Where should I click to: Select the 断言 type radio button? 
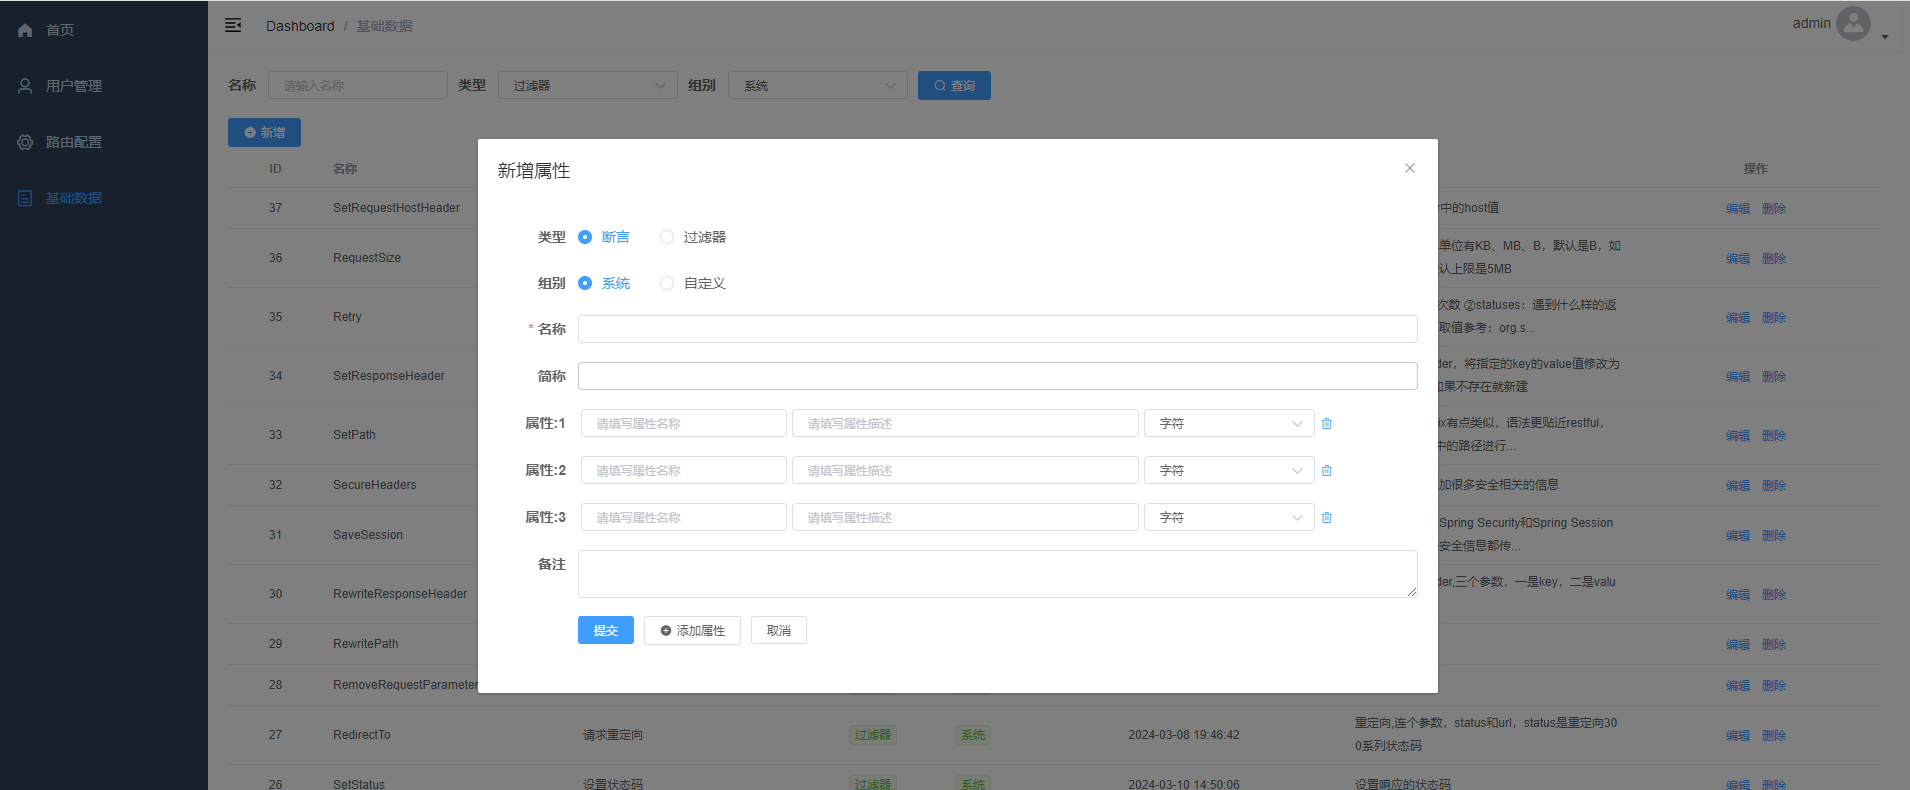[x=585, y=237]
